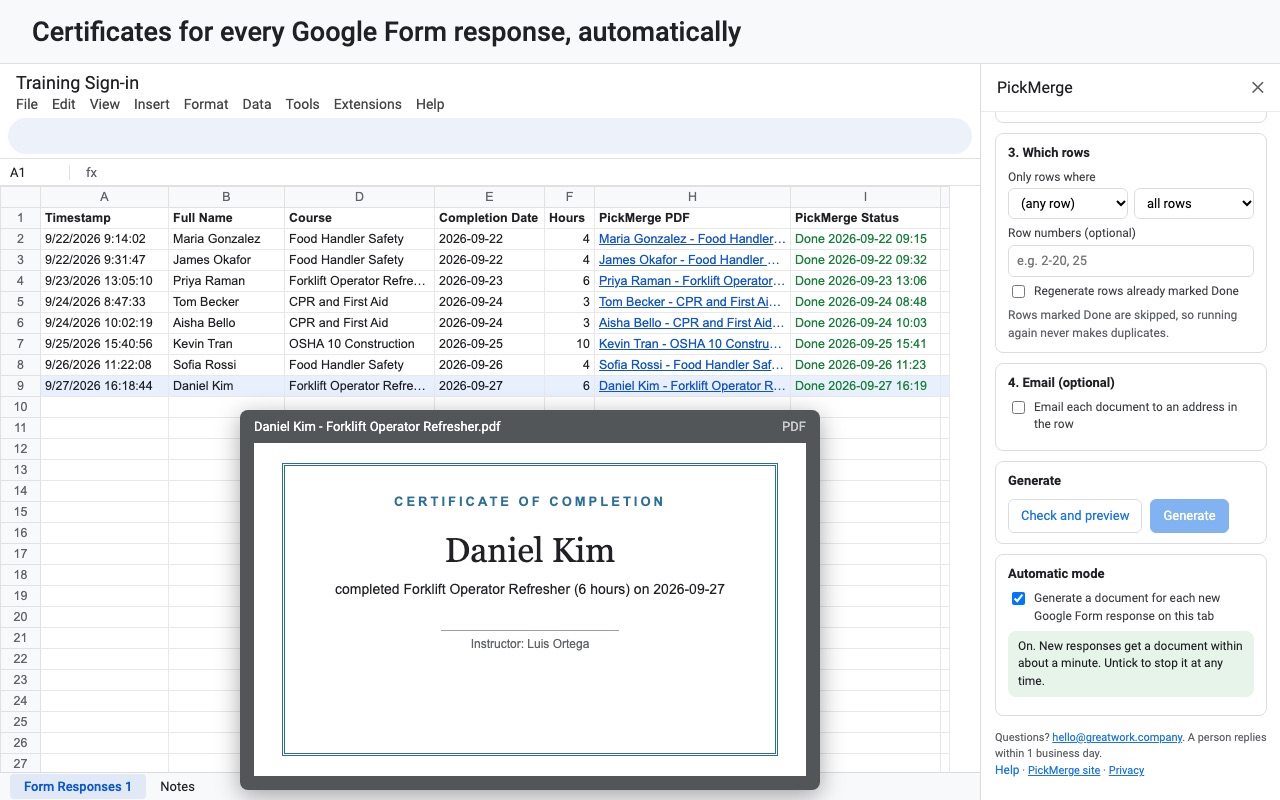Open the Format menu
1280x800 pixels.
tap(206, 104)
